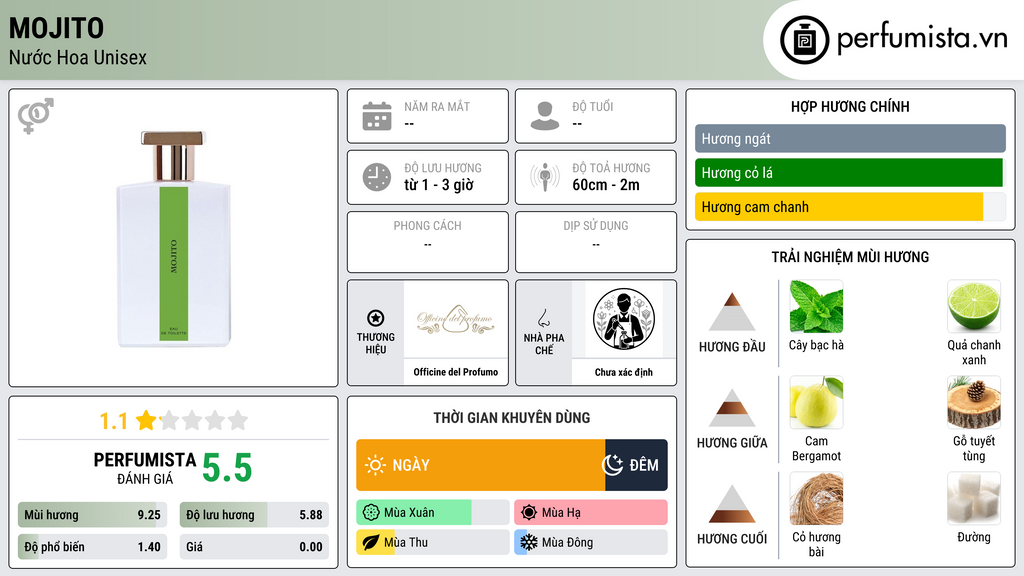Click the Mùa Hạ season bar

tap(591, 513)
